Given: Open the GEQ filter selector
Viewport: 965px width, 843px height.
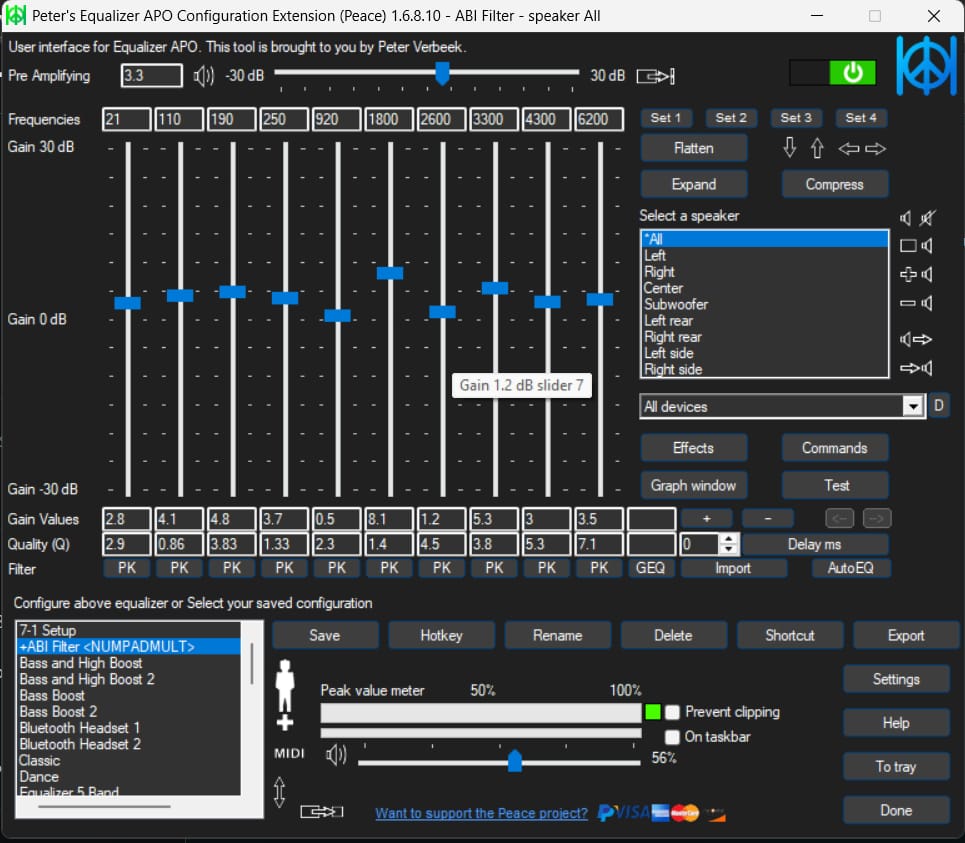Looking at the screenshot, I should pyautogui.click(x=651, y=567).
